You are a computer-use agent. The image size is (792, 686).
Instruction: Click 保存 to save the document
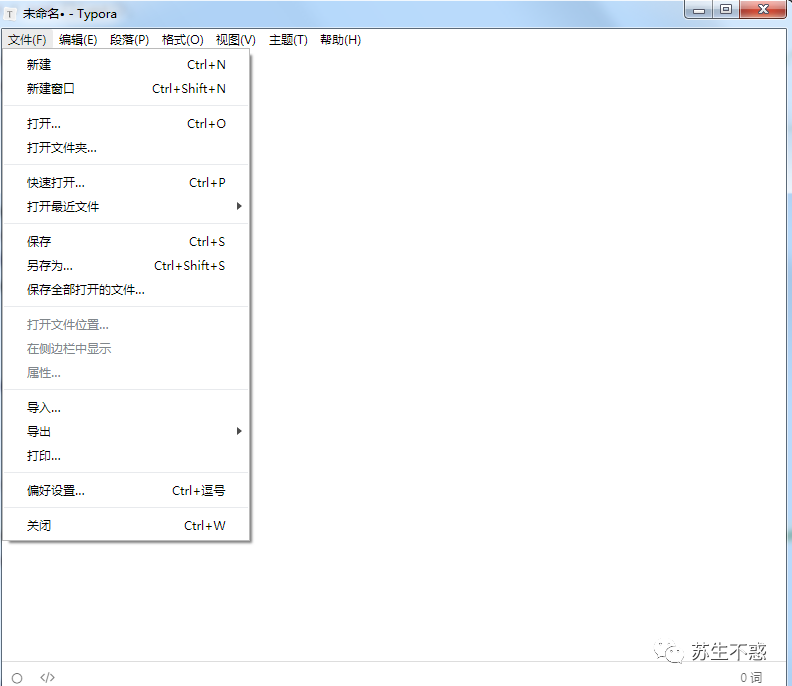[x=126, y=242]
